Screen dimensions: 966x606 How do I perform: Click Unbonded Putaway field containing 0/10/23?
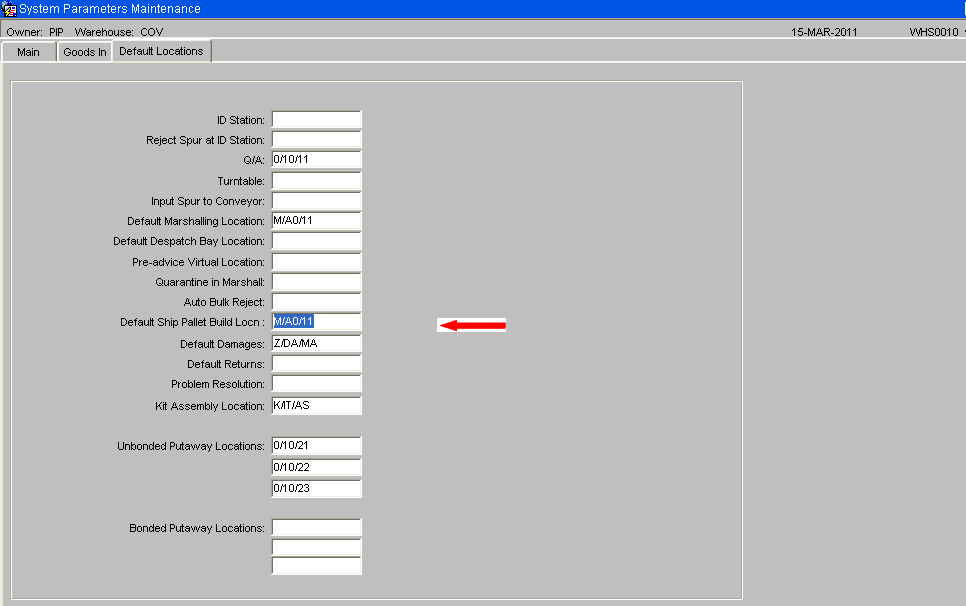coord(317,488)
